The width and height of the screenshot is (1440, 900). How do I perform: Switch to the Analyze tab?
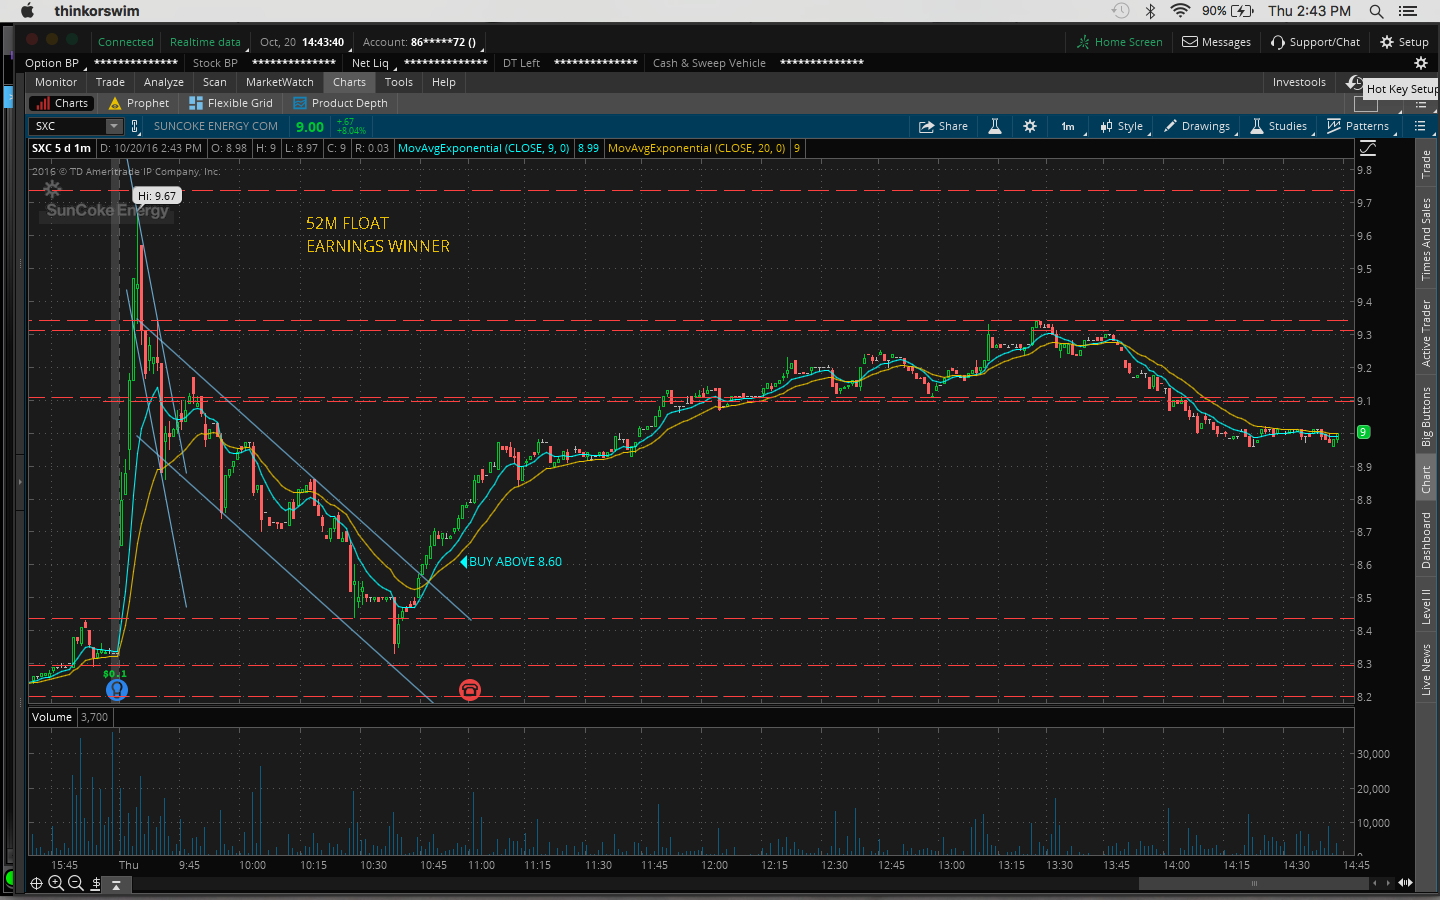click(x=163, y=82)
